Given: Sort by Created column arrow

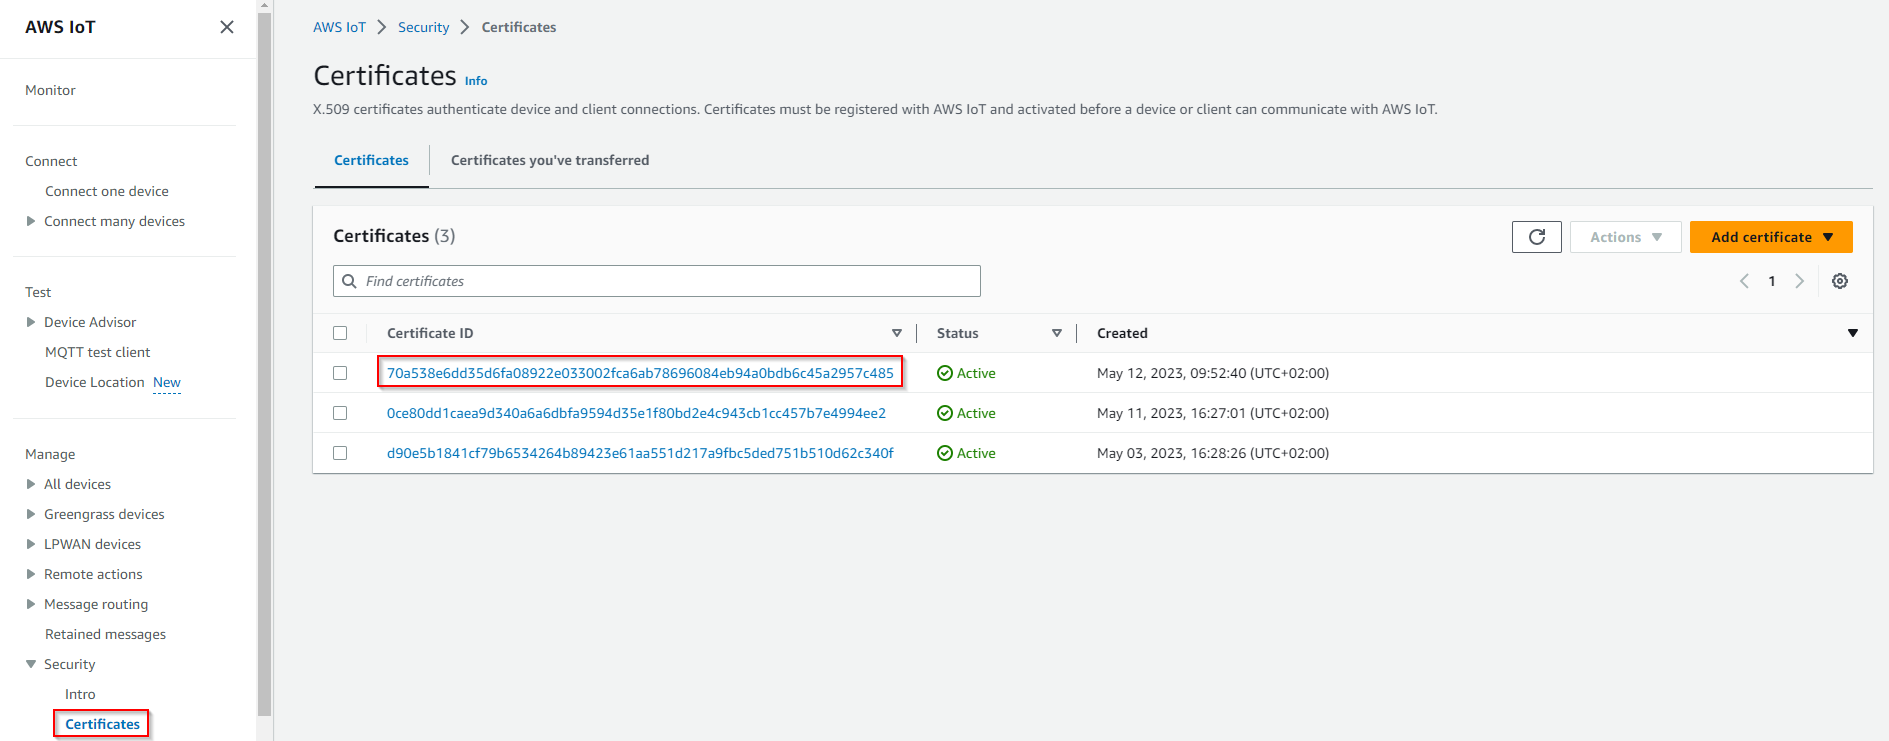Looking at the screenshot, I should pyautogui.click(x=1852, y=333).
